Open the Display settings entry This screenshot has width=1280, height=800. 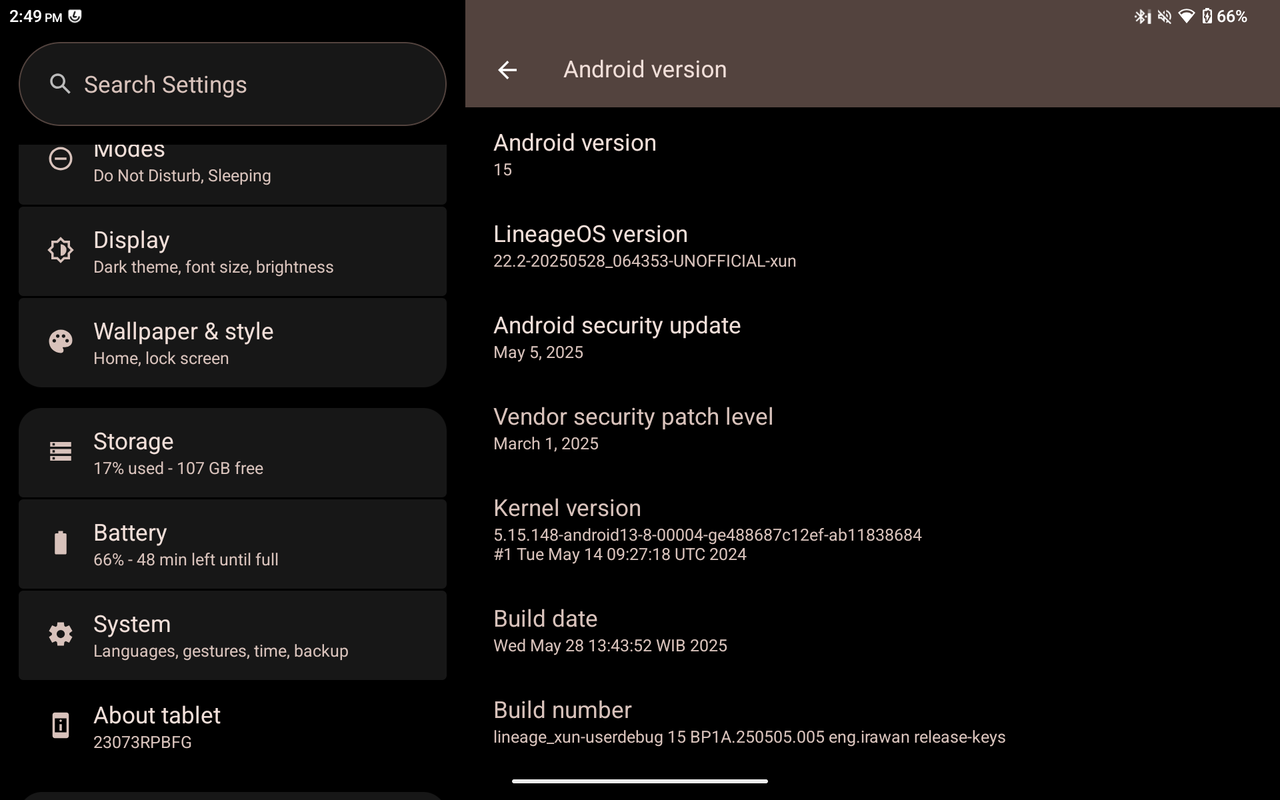coord(232,251)
